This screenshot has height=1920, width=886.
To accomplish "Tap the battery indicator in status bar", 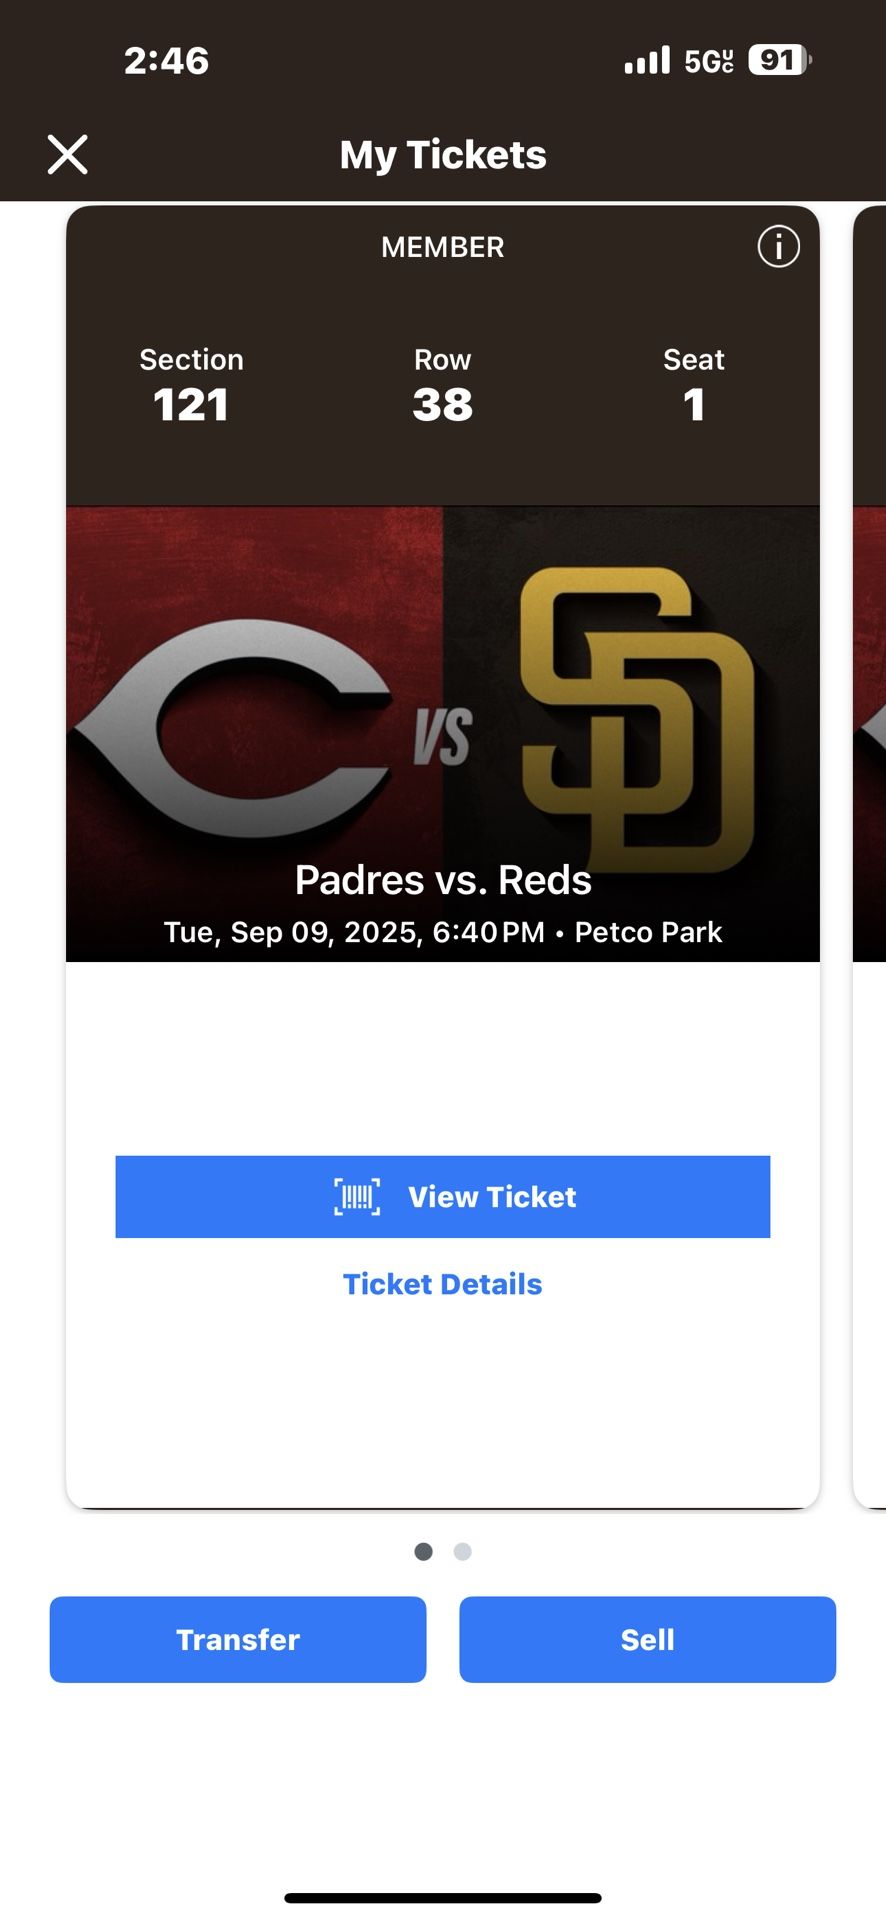I will (x=779, y=61).
